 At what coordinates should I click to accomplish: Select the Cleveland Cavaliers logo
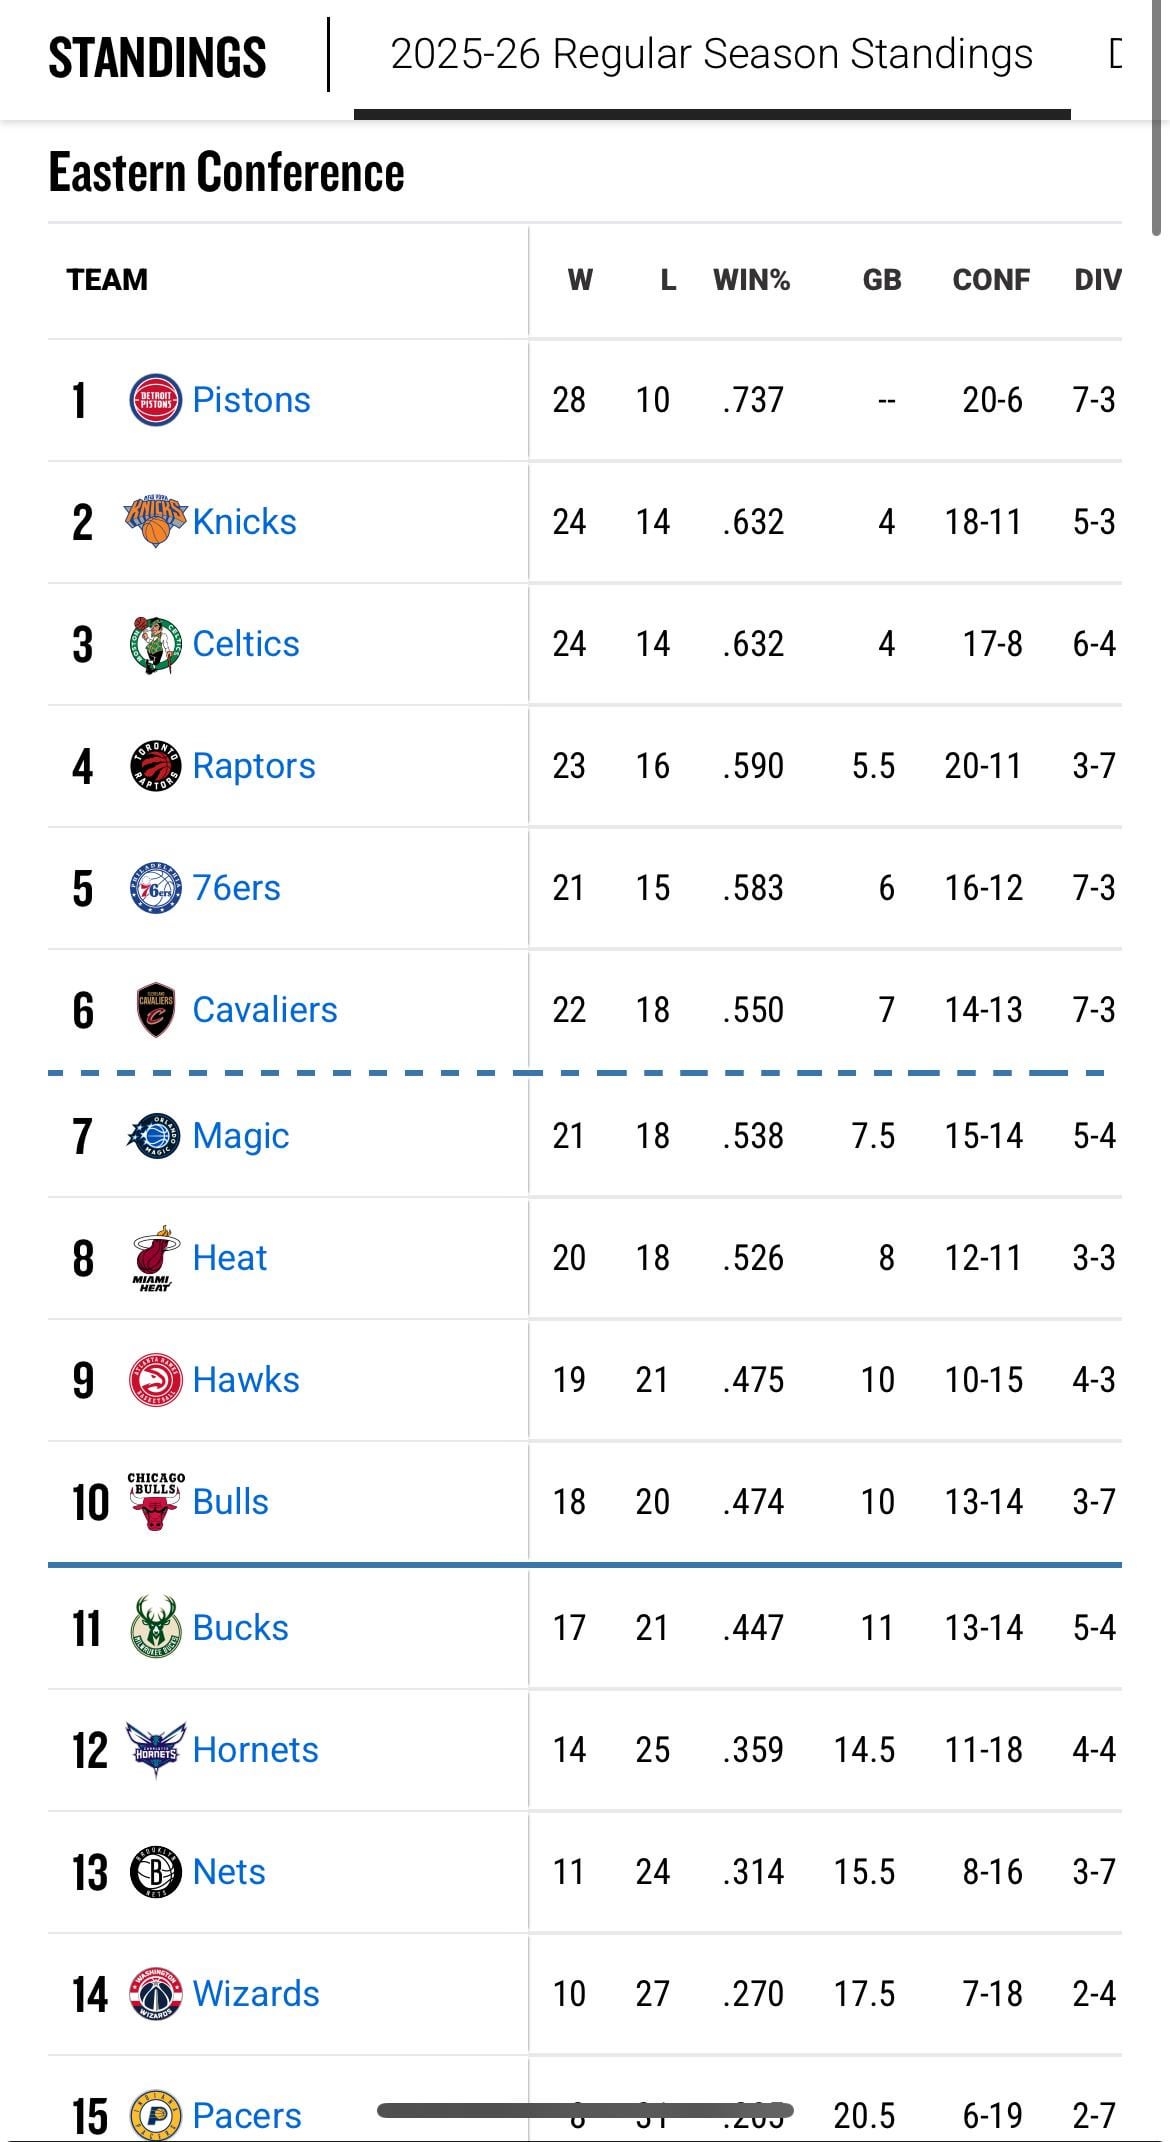click(155, 1010)
